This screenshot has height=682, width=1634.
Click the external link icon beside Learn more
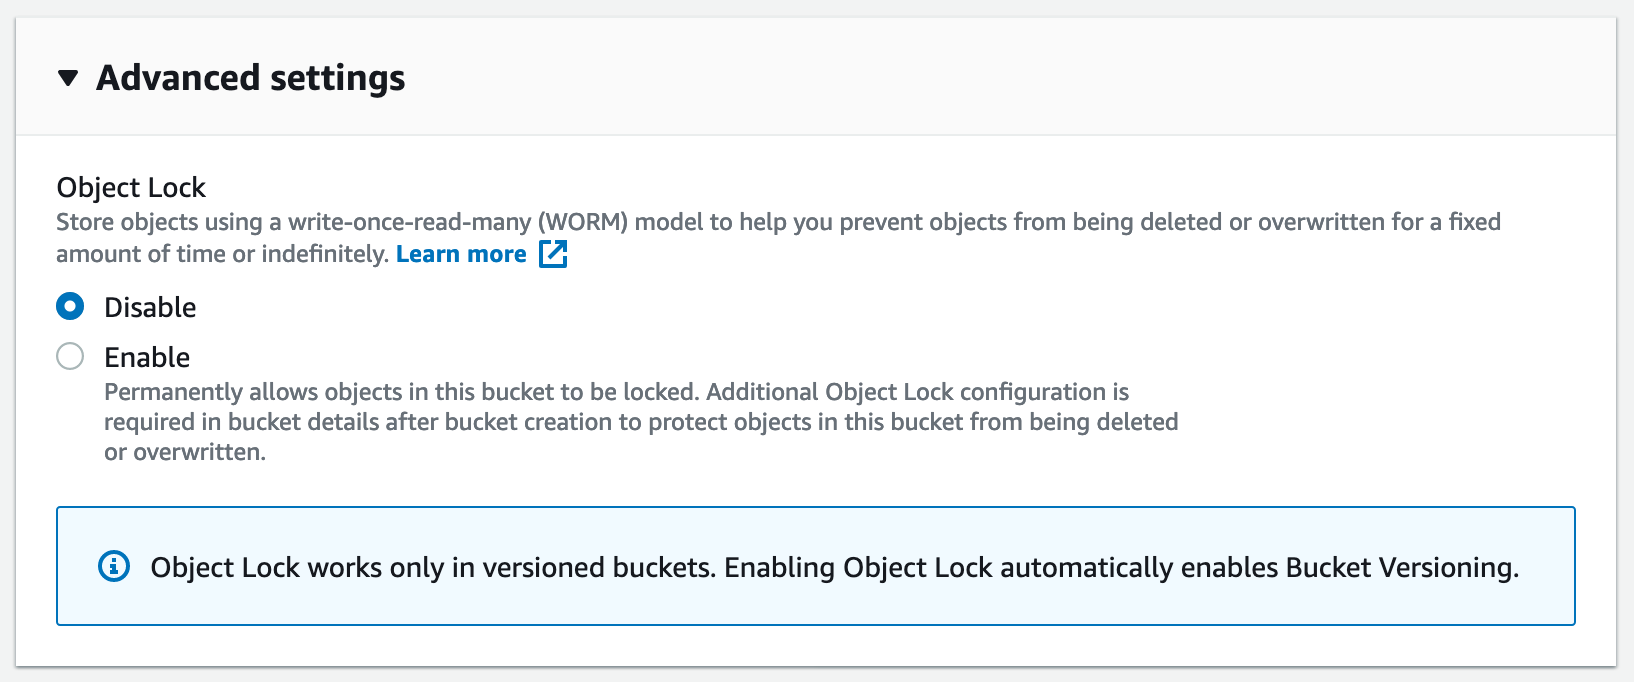point(552,254)
